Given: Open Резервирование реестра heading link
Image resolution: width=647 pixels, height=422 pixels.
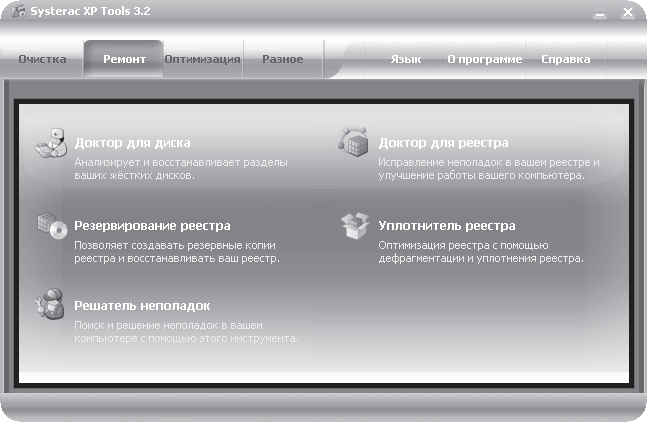Looking at the screenshot, I should tap(152, 226).
